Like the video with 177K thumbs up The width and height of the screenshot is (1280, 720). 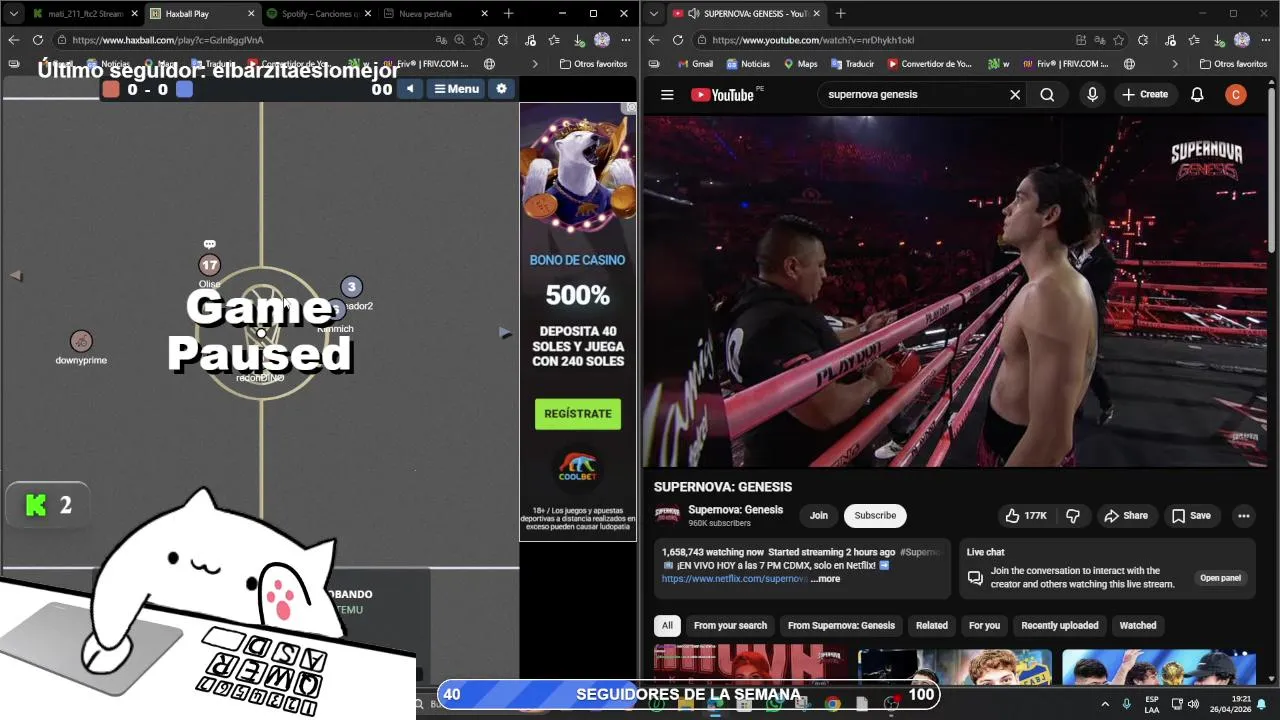tap(1026, 516)
